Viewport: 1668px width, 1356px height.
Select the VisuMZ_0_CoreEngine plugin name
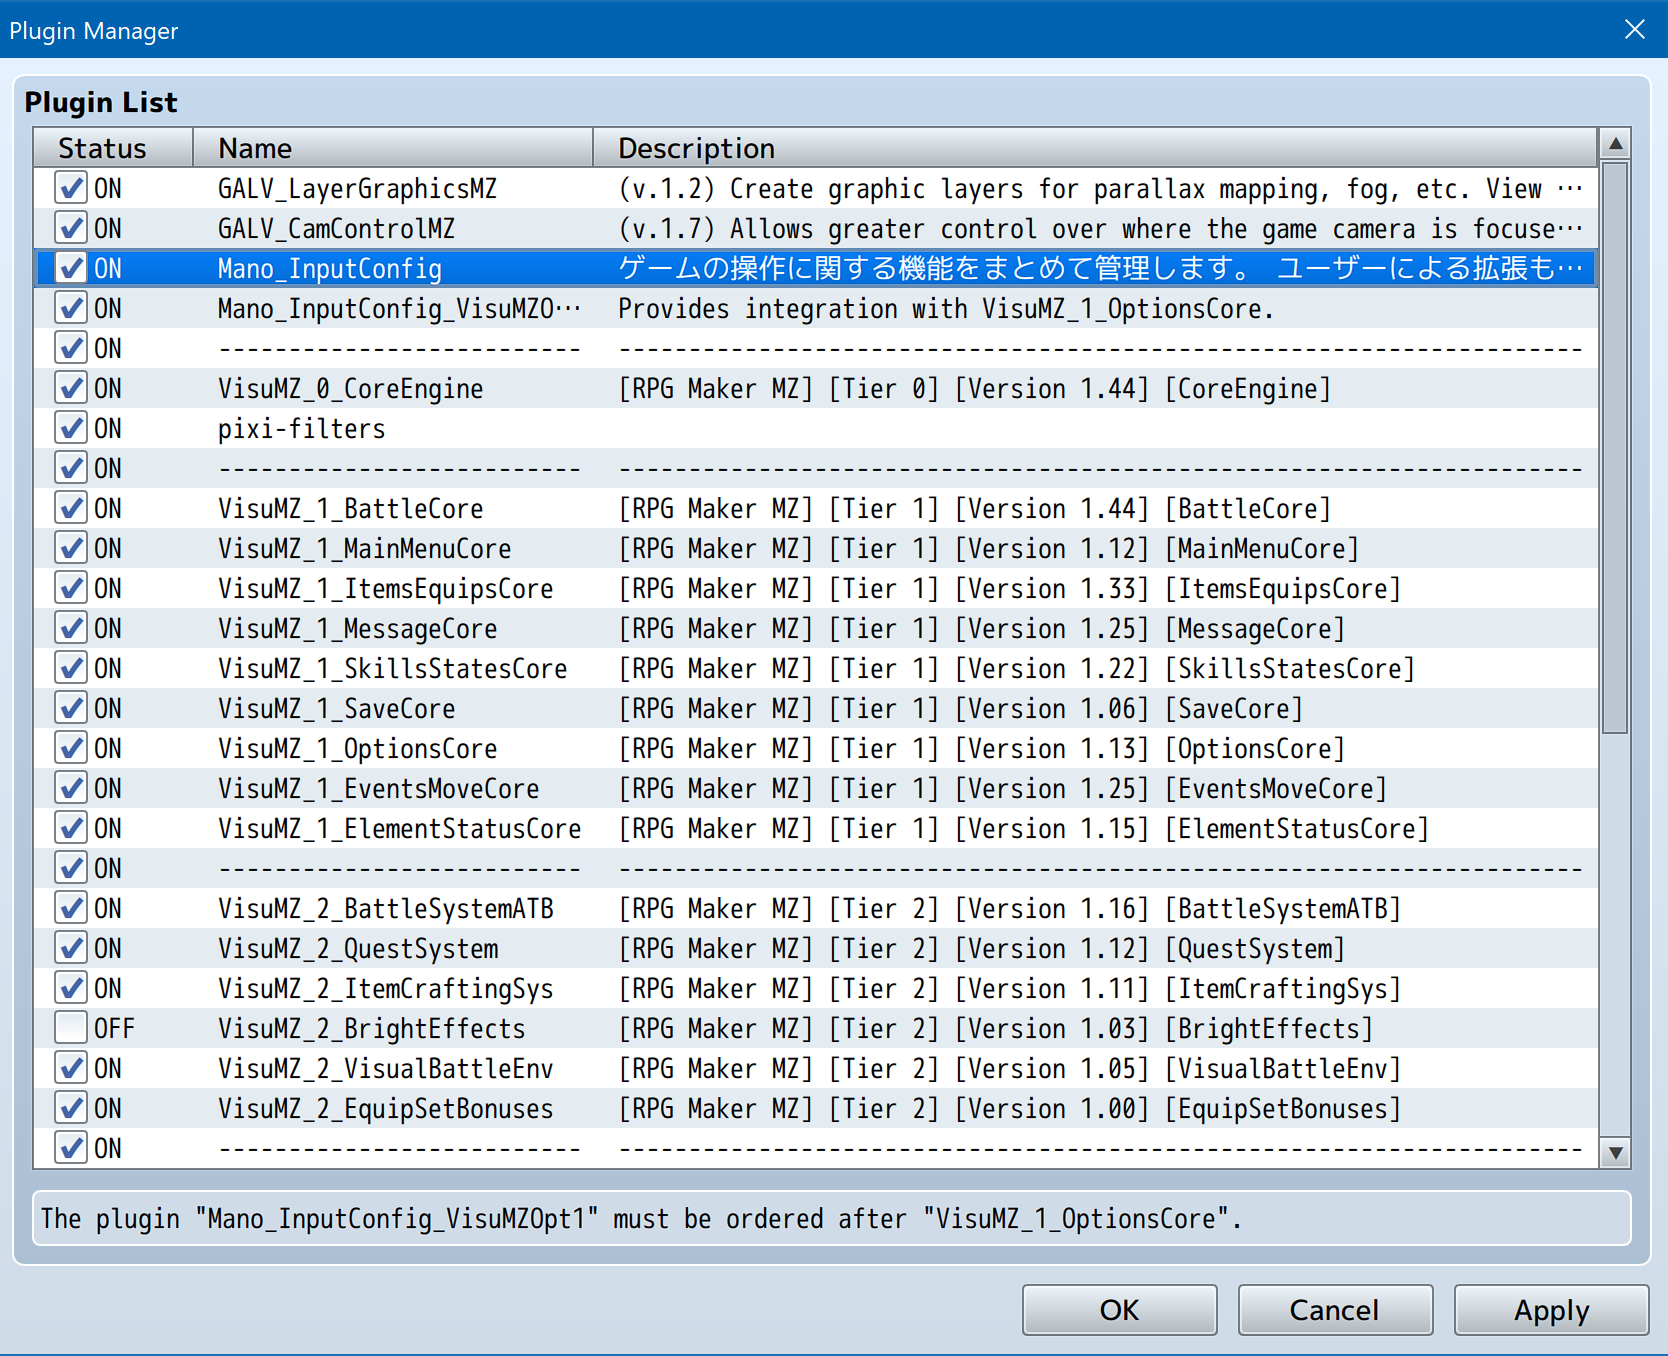(x=350, y=388)
